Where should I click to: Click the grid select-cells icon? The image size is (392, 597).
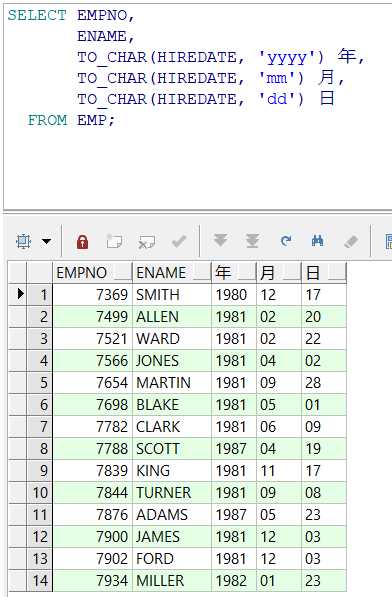23,241
